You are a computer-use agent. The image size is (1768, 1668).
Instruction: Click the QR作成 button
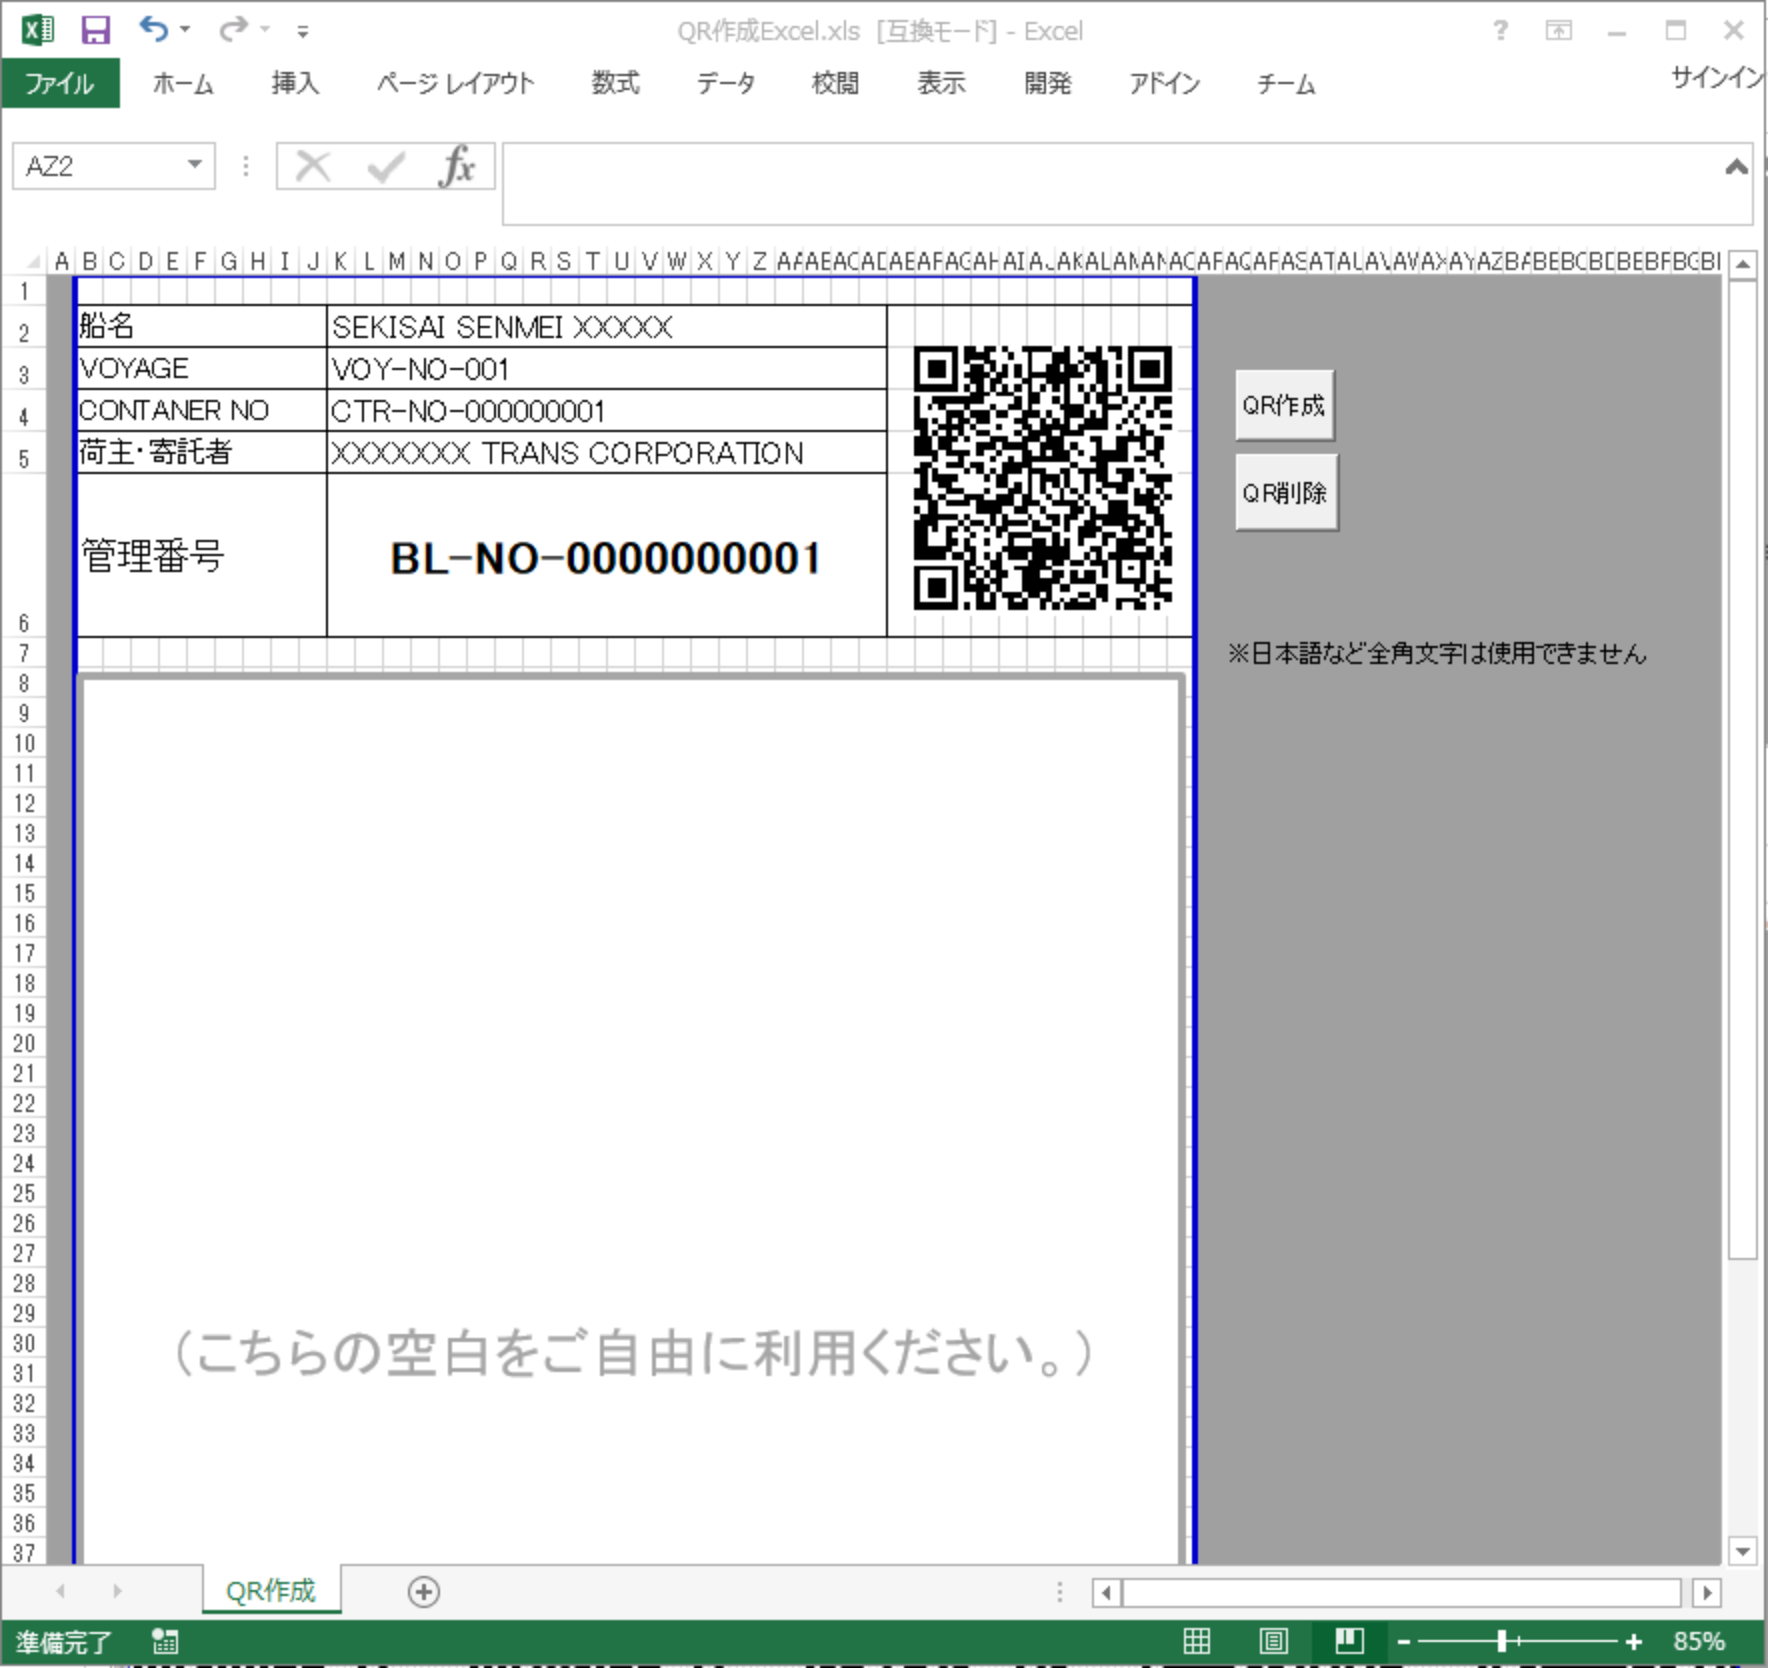[x=1284, y=405]
